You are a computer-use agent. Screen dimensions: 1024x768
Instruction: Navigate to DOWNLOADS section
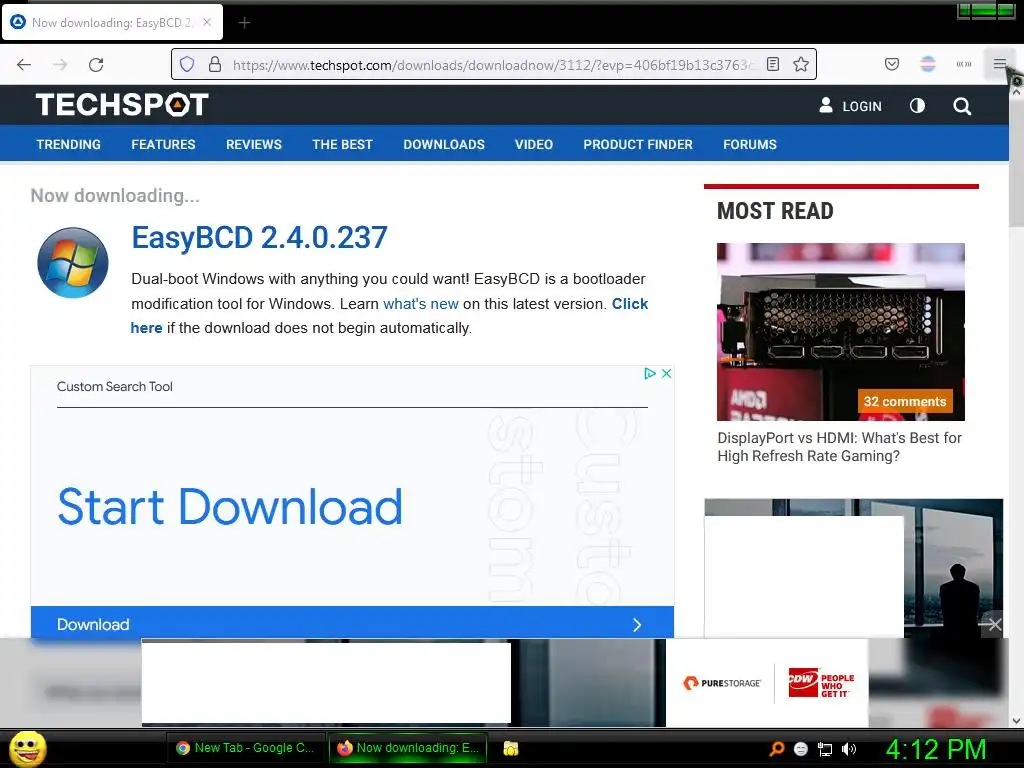(x=444, y=144)
